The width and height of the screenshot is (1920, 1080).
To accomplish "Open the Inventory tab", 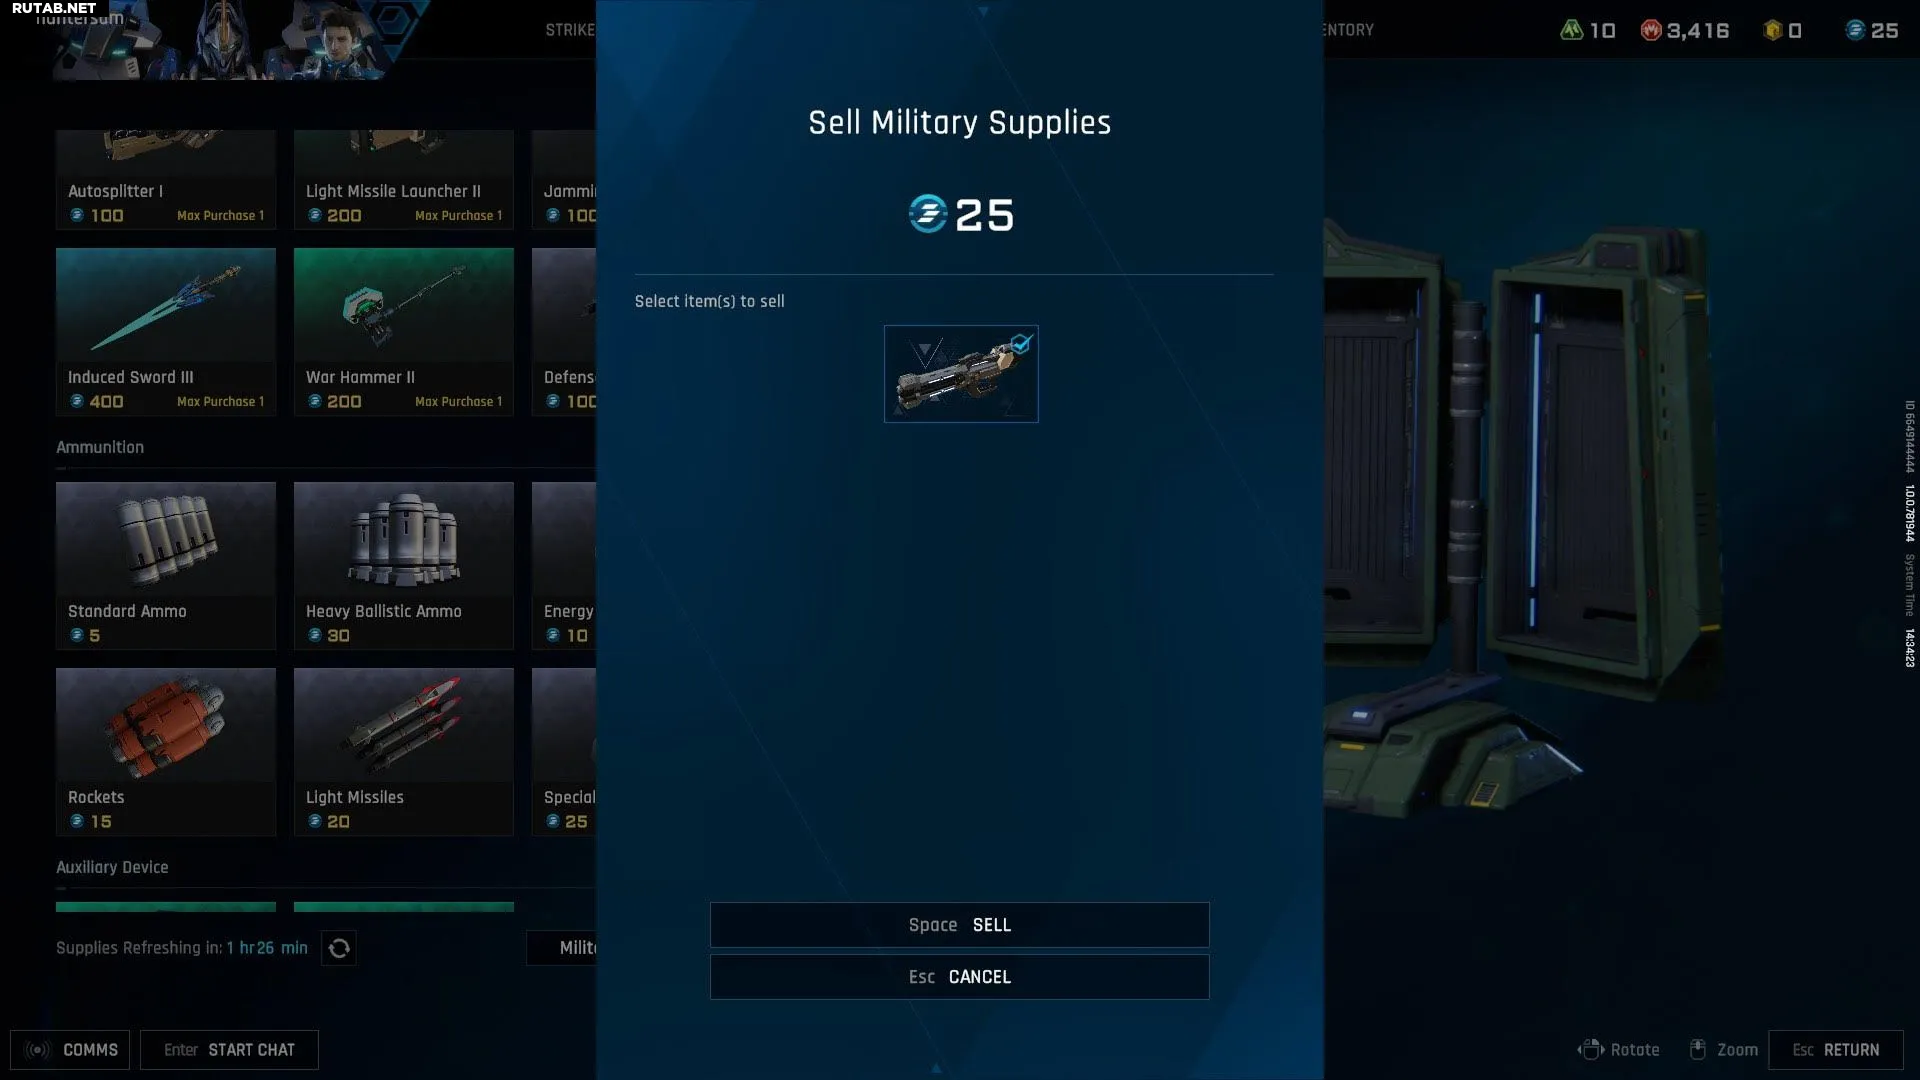I will (x=1349, y=30).
